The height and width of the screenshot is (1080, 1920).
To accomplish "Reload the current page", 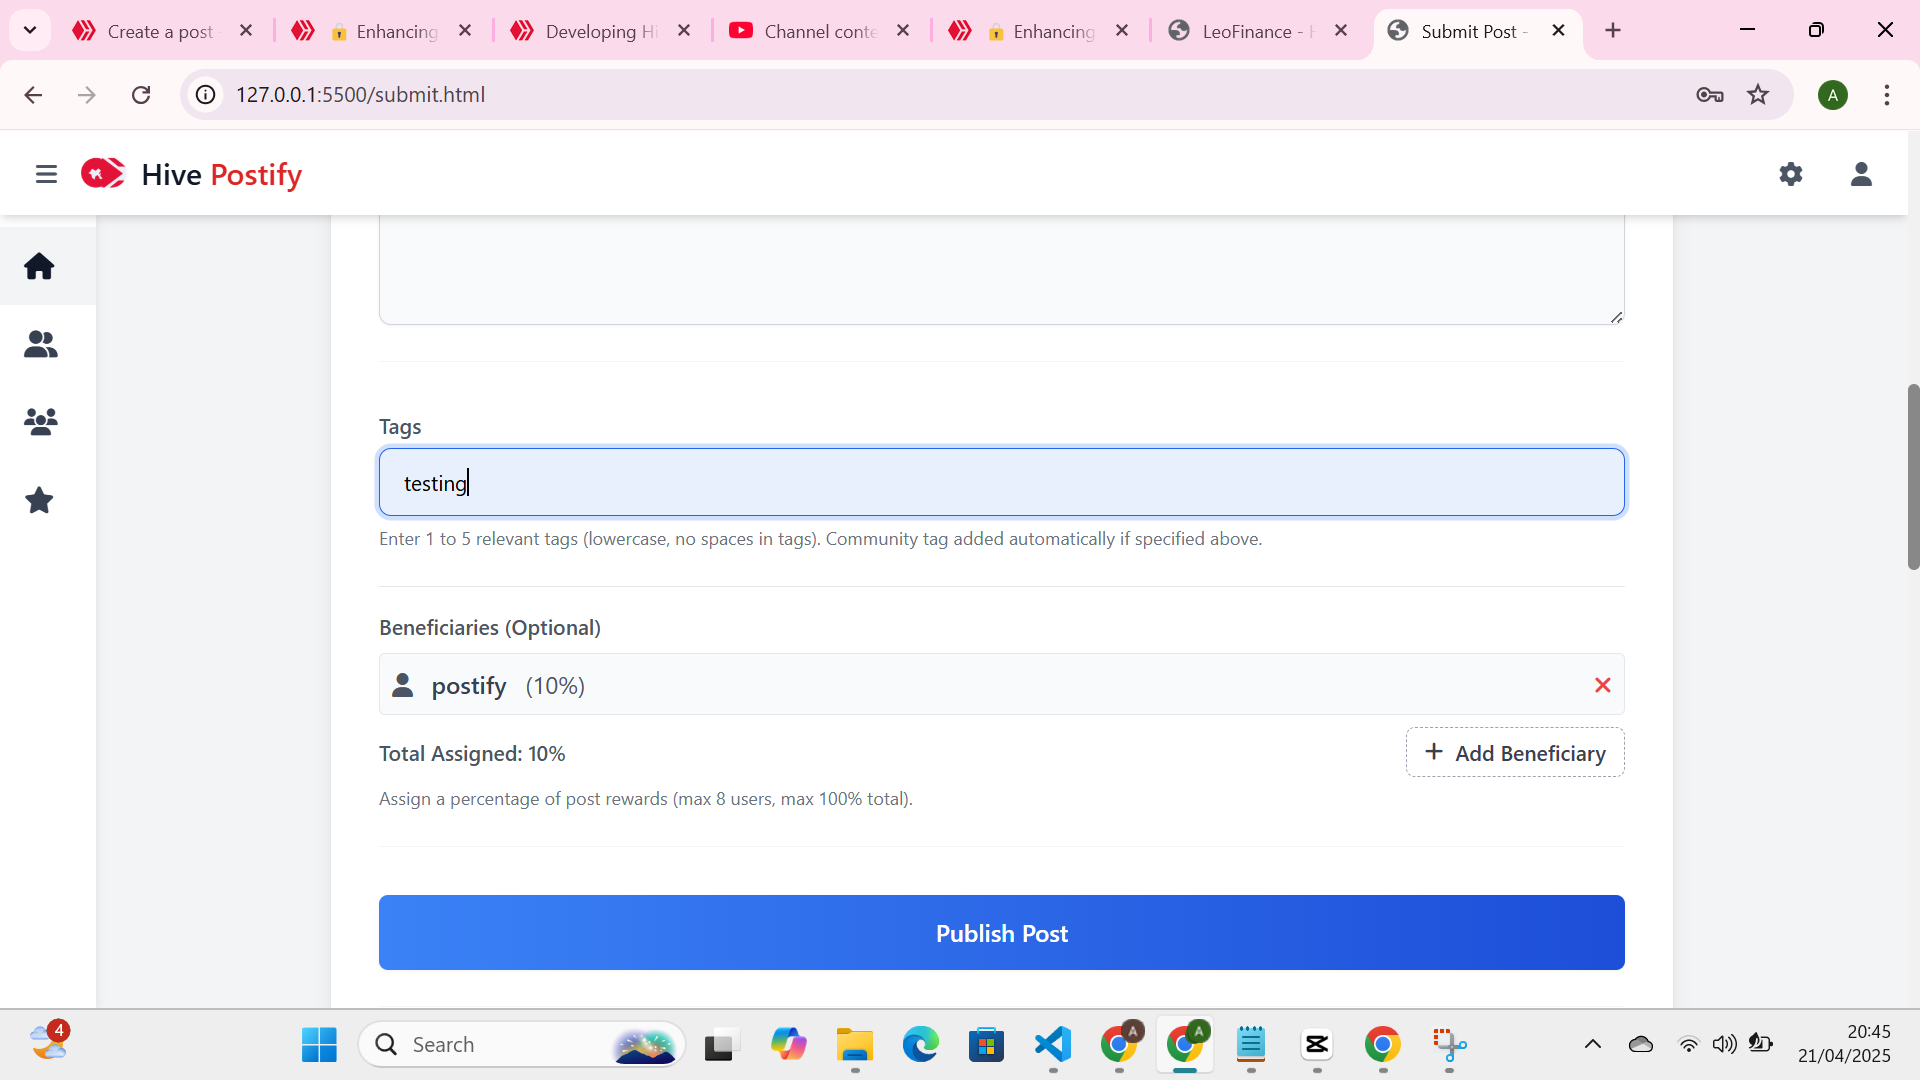I will click(x=141, y=95).
